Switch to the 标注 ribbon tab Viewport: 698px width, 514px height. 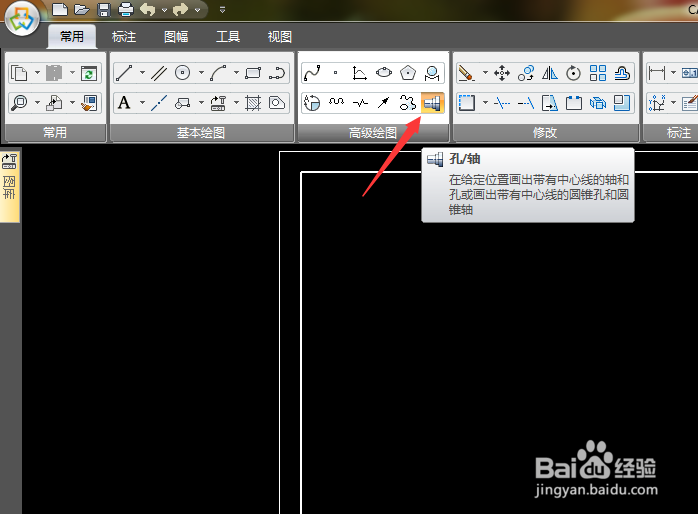pyautogui.click(x=124, y=36)
